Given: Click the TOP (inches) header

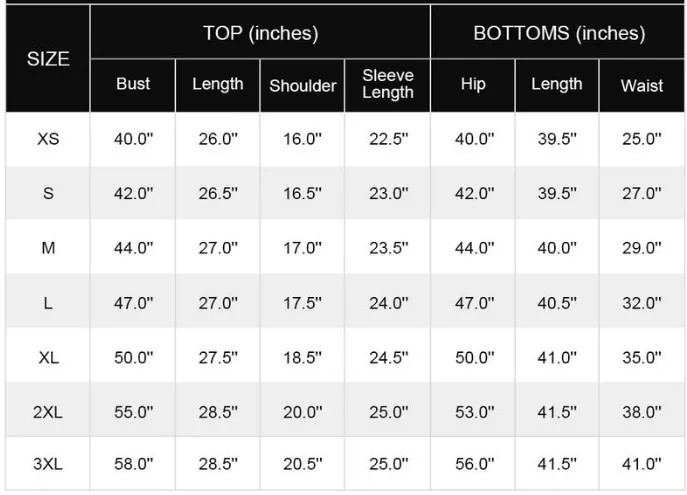Looking at the screenshot, I should (260, 33).
